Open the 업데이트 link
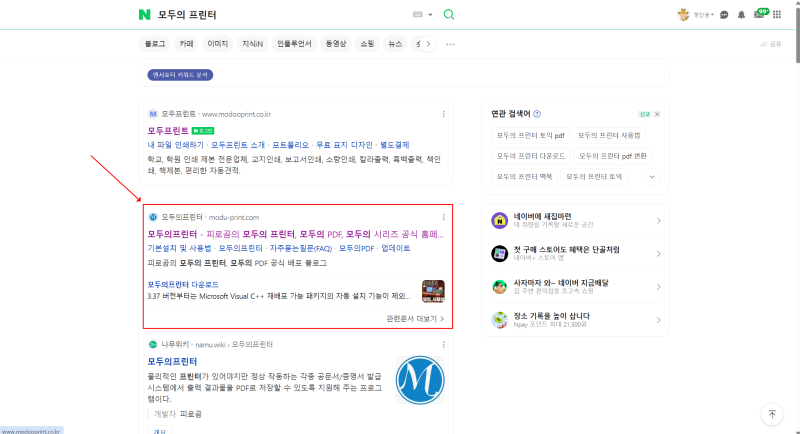The height and width of the screenshot is (434, 800). pos(395,248)
